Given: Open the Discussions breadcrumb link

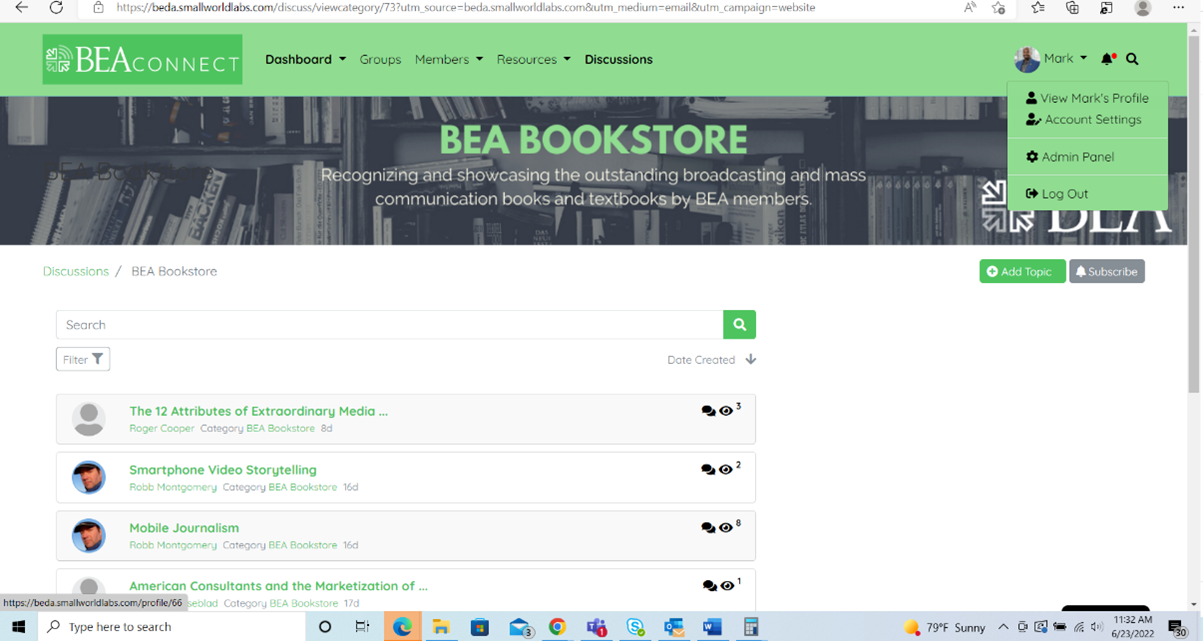Looking at the screenshot, I should click(x=76, y=271).
